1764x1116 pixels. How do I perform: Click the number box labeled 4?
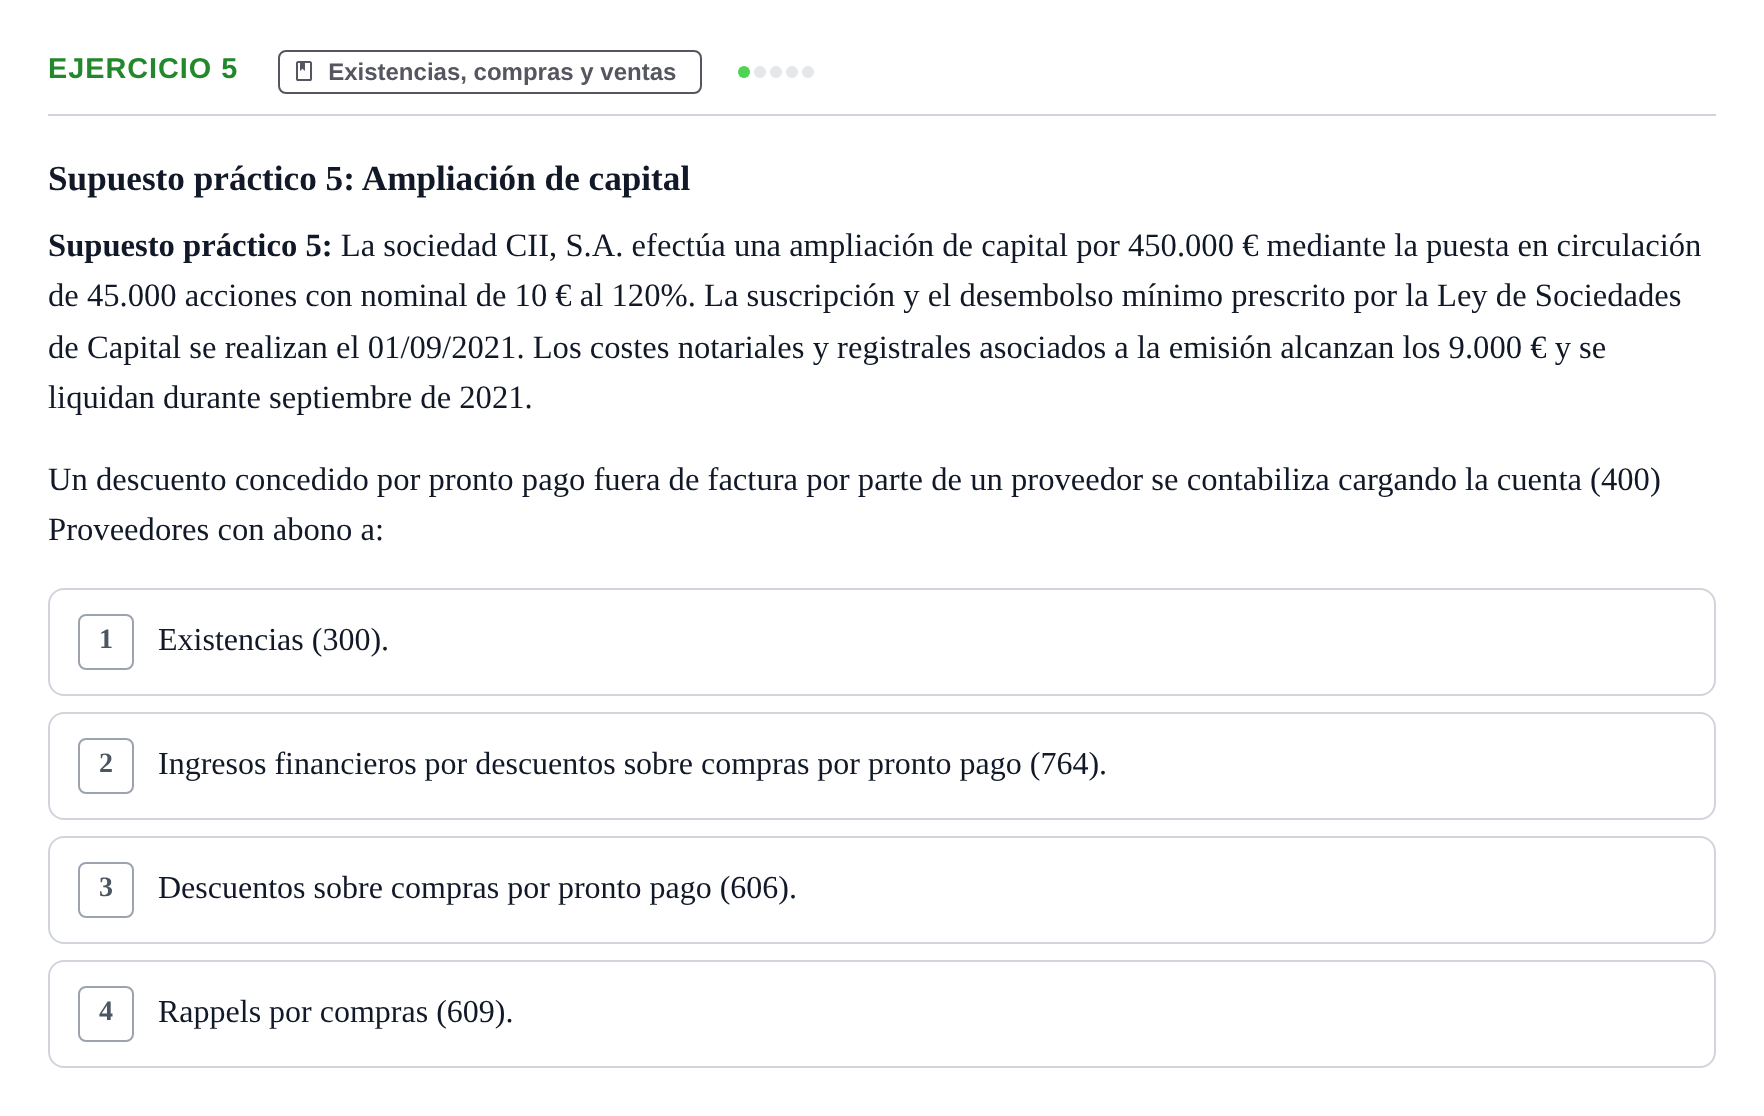point(106,1014)
